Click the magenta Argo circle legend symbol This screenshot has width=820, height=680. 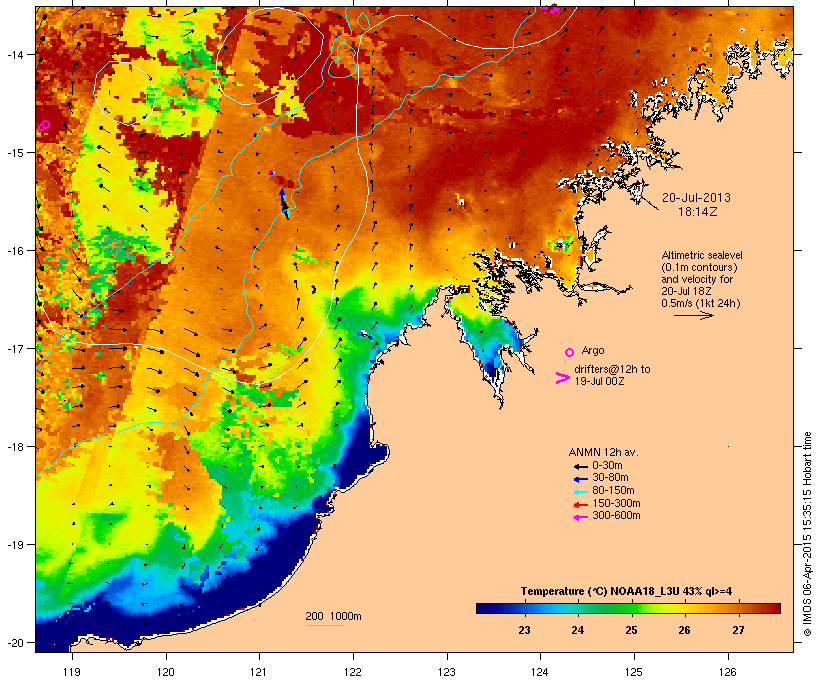tap(570, 352)
